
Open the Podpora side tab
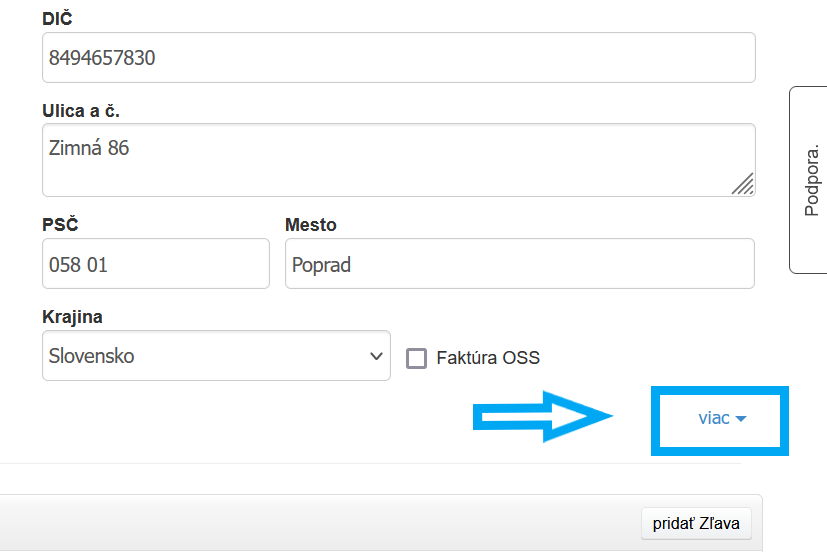810,180
